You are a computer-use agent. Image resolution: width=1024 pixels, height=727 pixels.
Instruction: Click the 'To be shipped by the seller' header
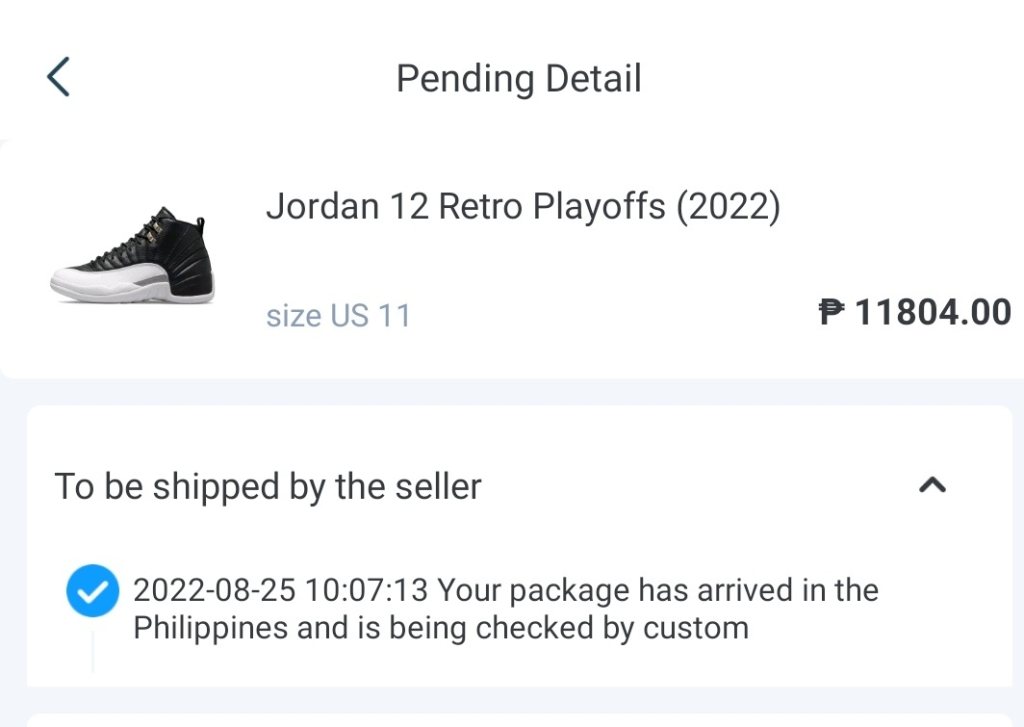(x=268, y=486)
